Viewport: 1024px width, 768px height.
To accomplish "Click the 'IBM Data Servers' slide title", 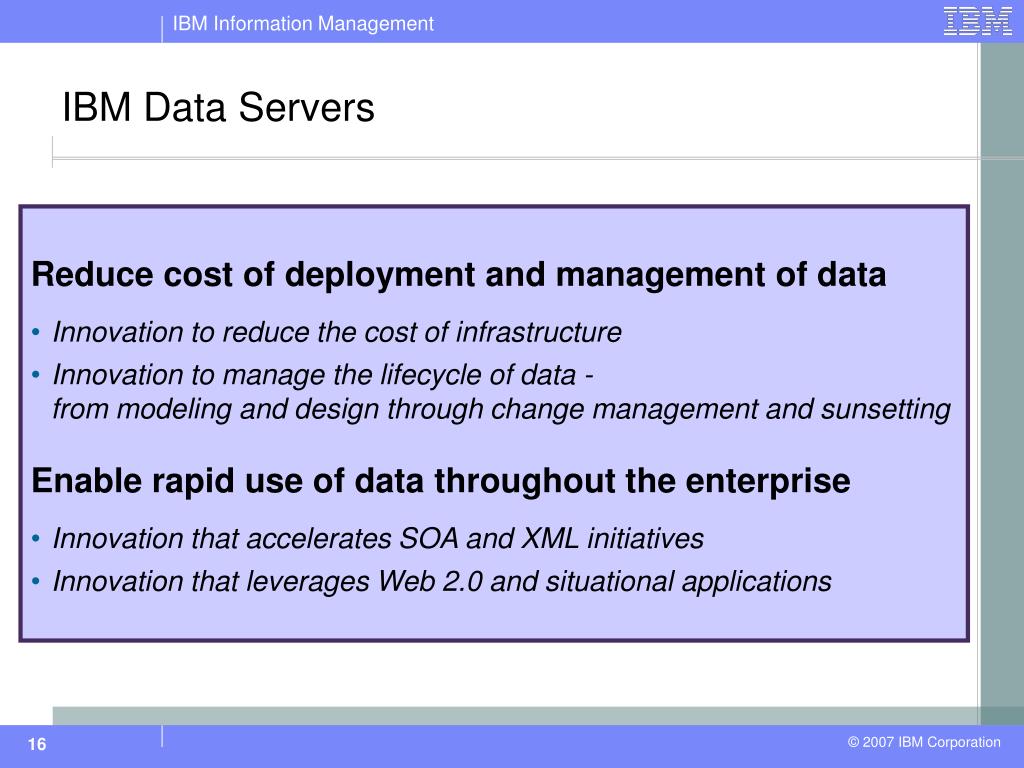I will click(x=218, y=107).
